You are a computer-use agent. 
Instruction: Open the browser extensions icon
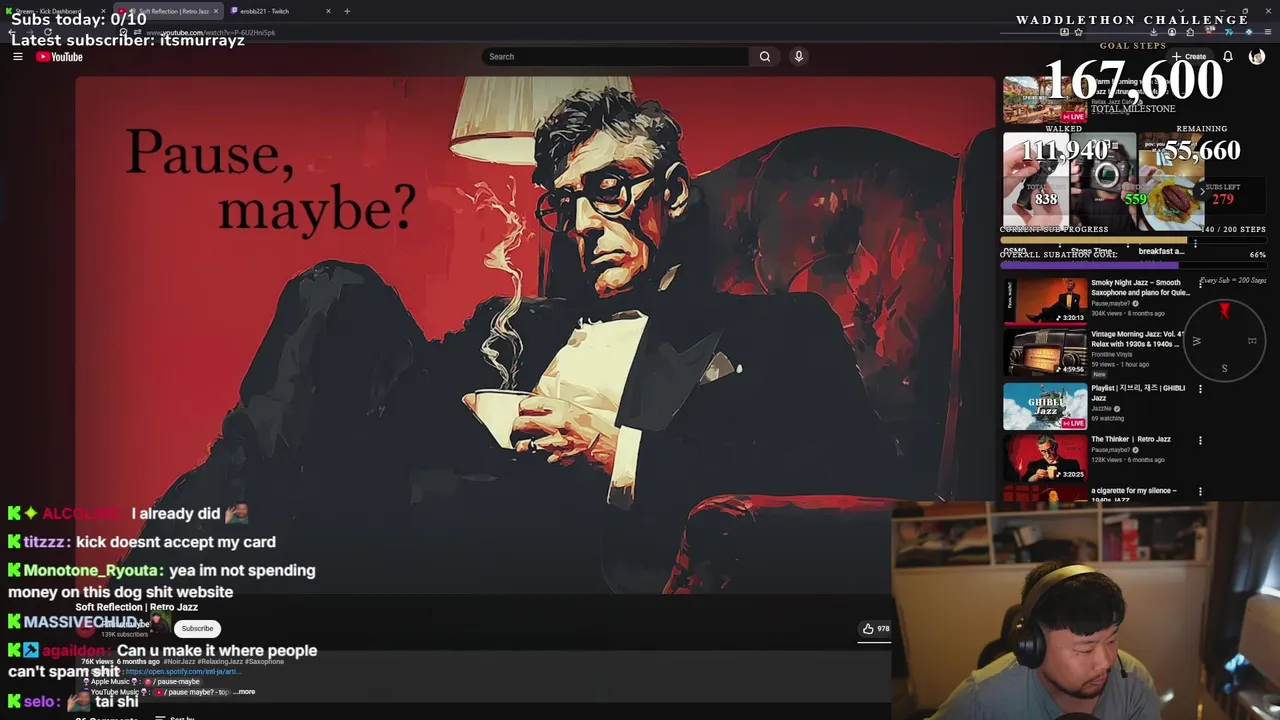tap(1190, 32)
